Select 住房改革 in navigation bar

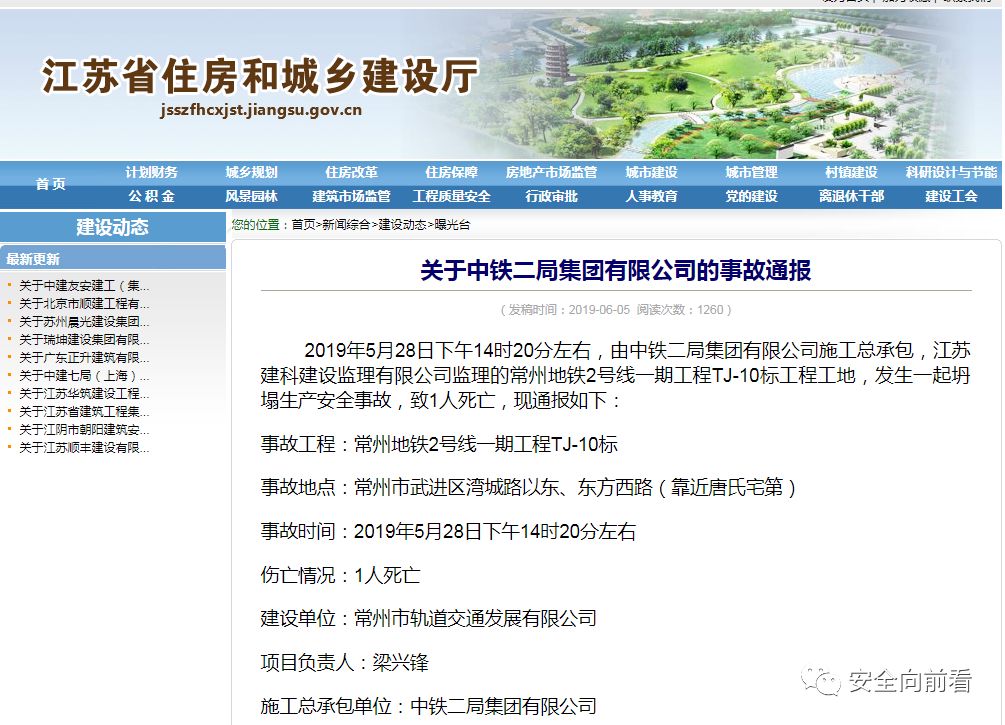pyautogui.click(x=351, y=172)
